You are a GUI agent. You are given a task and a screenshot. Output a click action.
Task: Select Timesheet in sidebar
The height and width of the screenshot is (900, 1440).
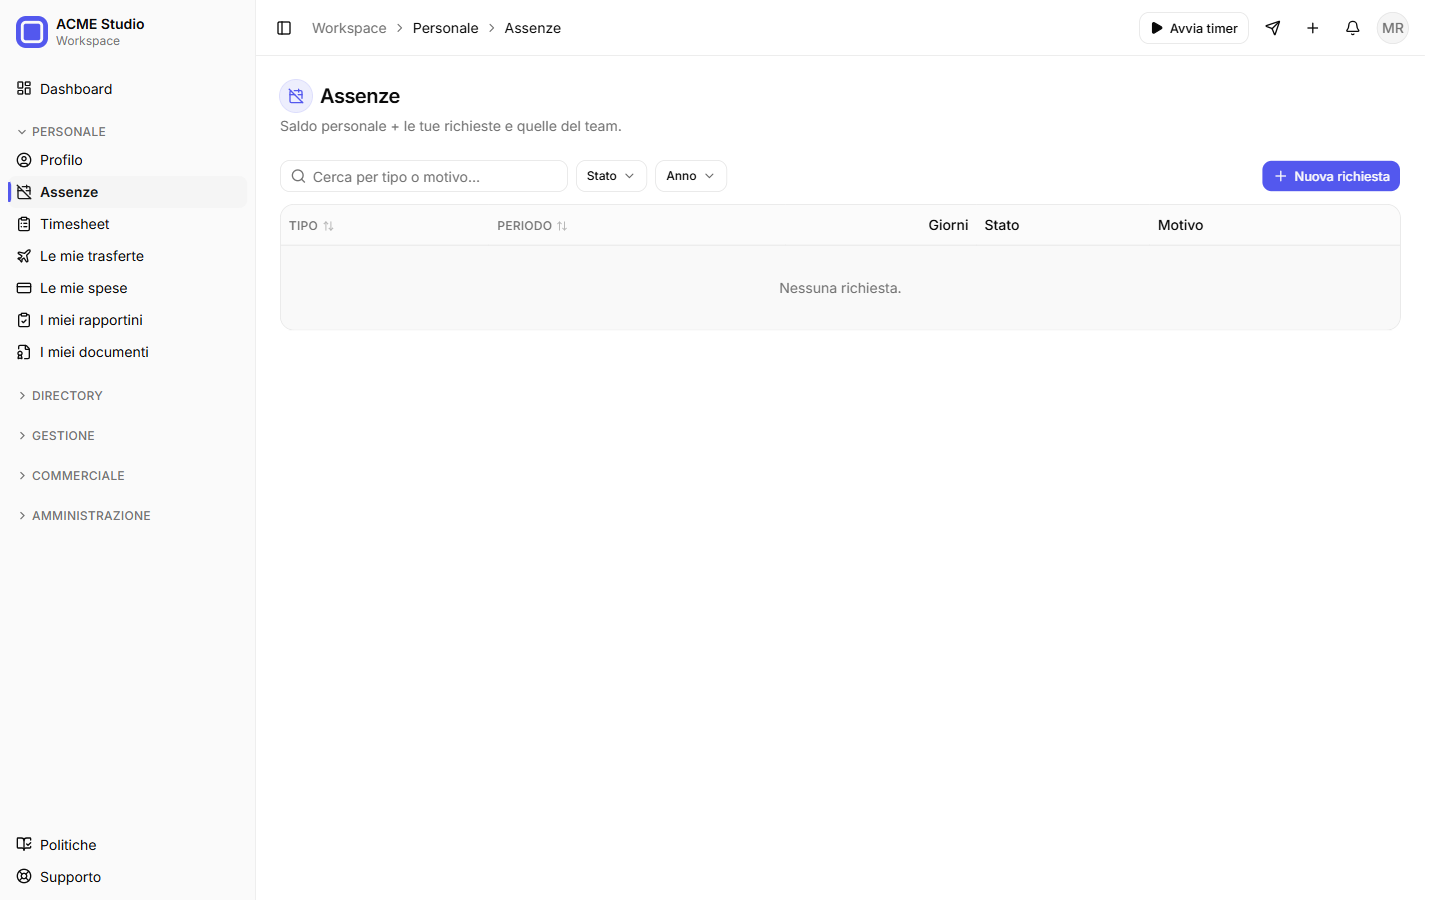pos(127,224)
